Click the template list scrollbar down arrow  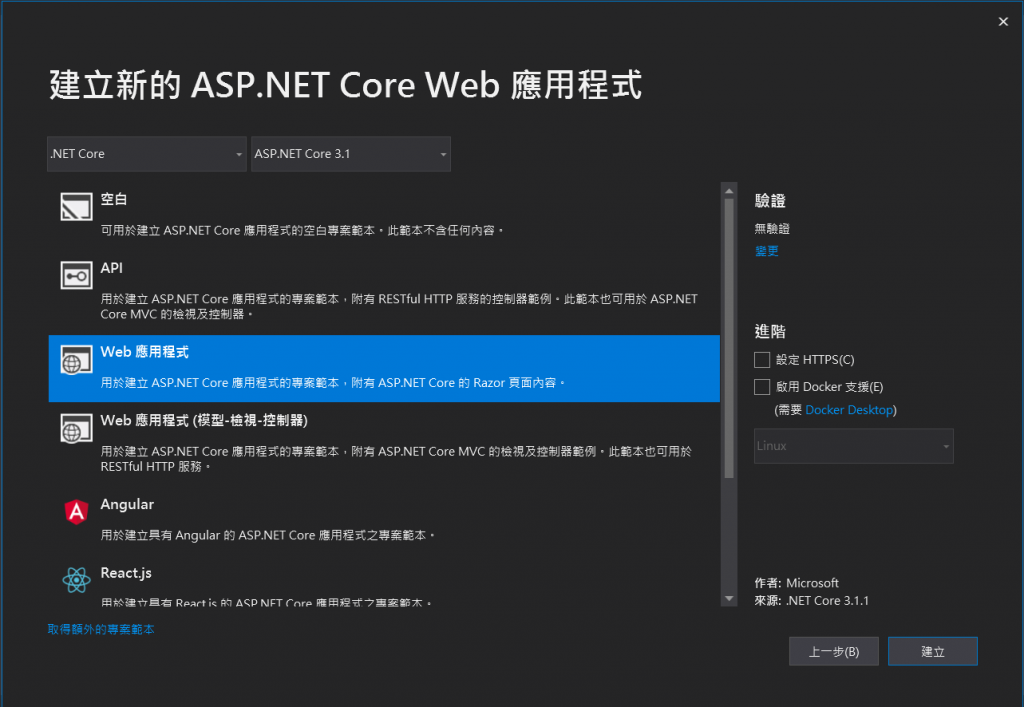click(729, 599)
